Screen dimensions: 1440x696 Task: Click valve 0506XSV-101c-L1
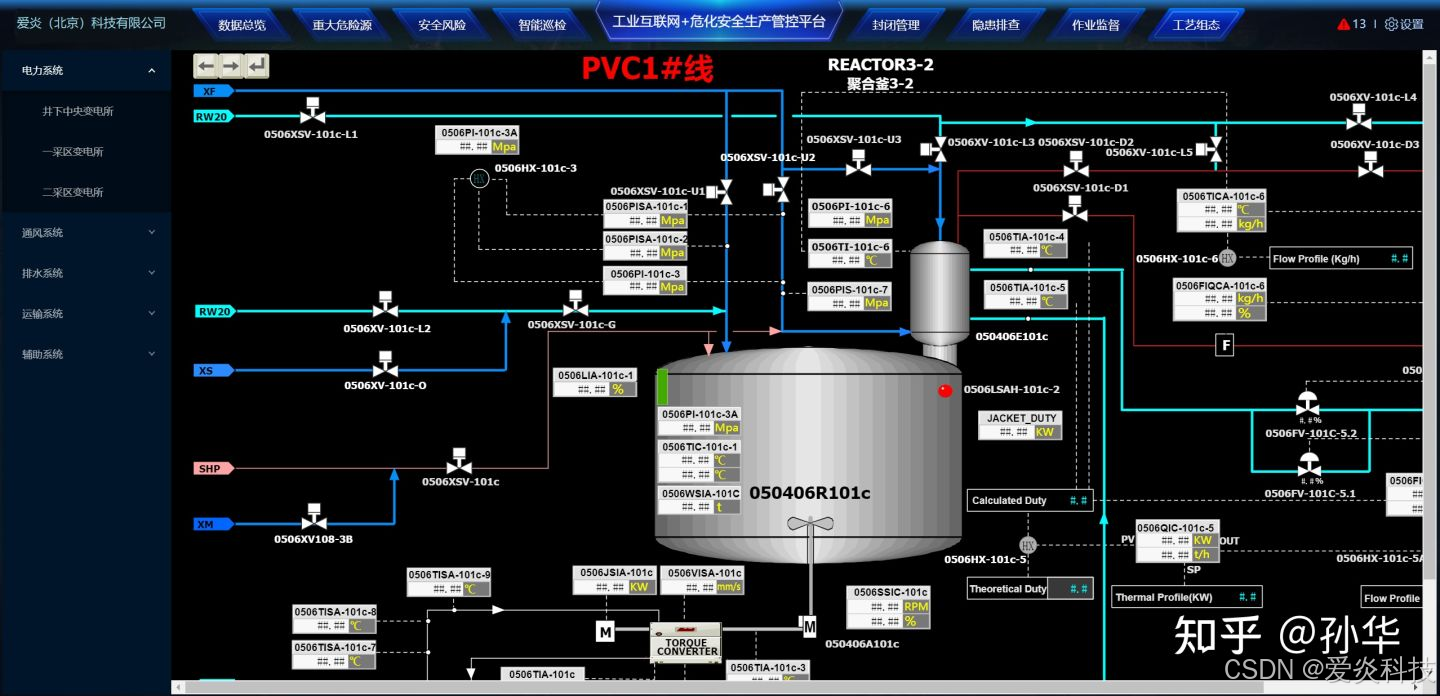coord(311,112)
